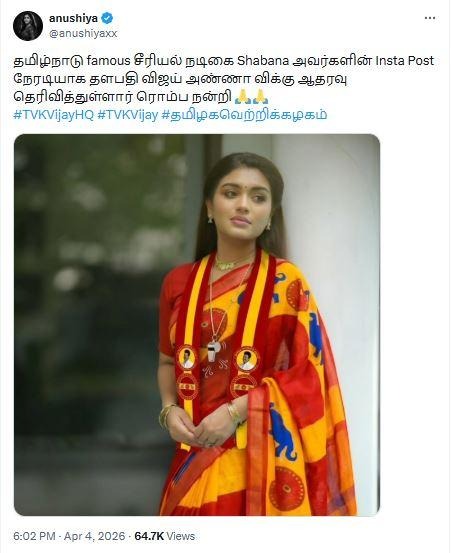Click the folded hands emoji
The width and height of the screenshot is (451, 553).
pos(251,97)
